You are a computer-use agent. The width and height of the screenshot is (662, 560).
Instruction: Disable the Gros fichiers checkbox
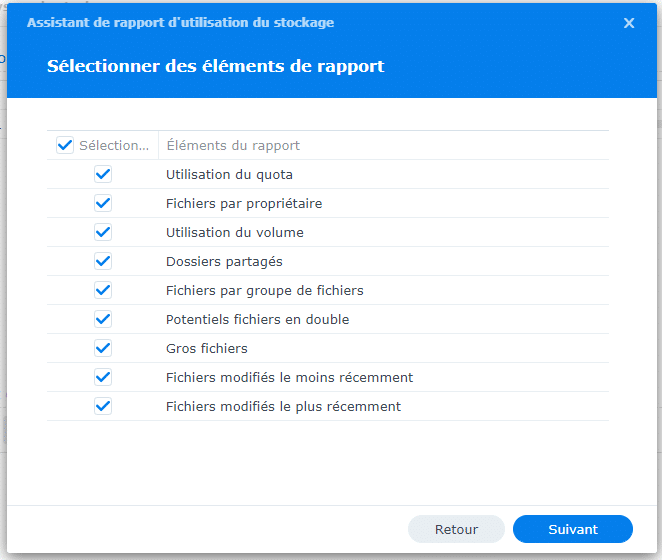(103, 348)
